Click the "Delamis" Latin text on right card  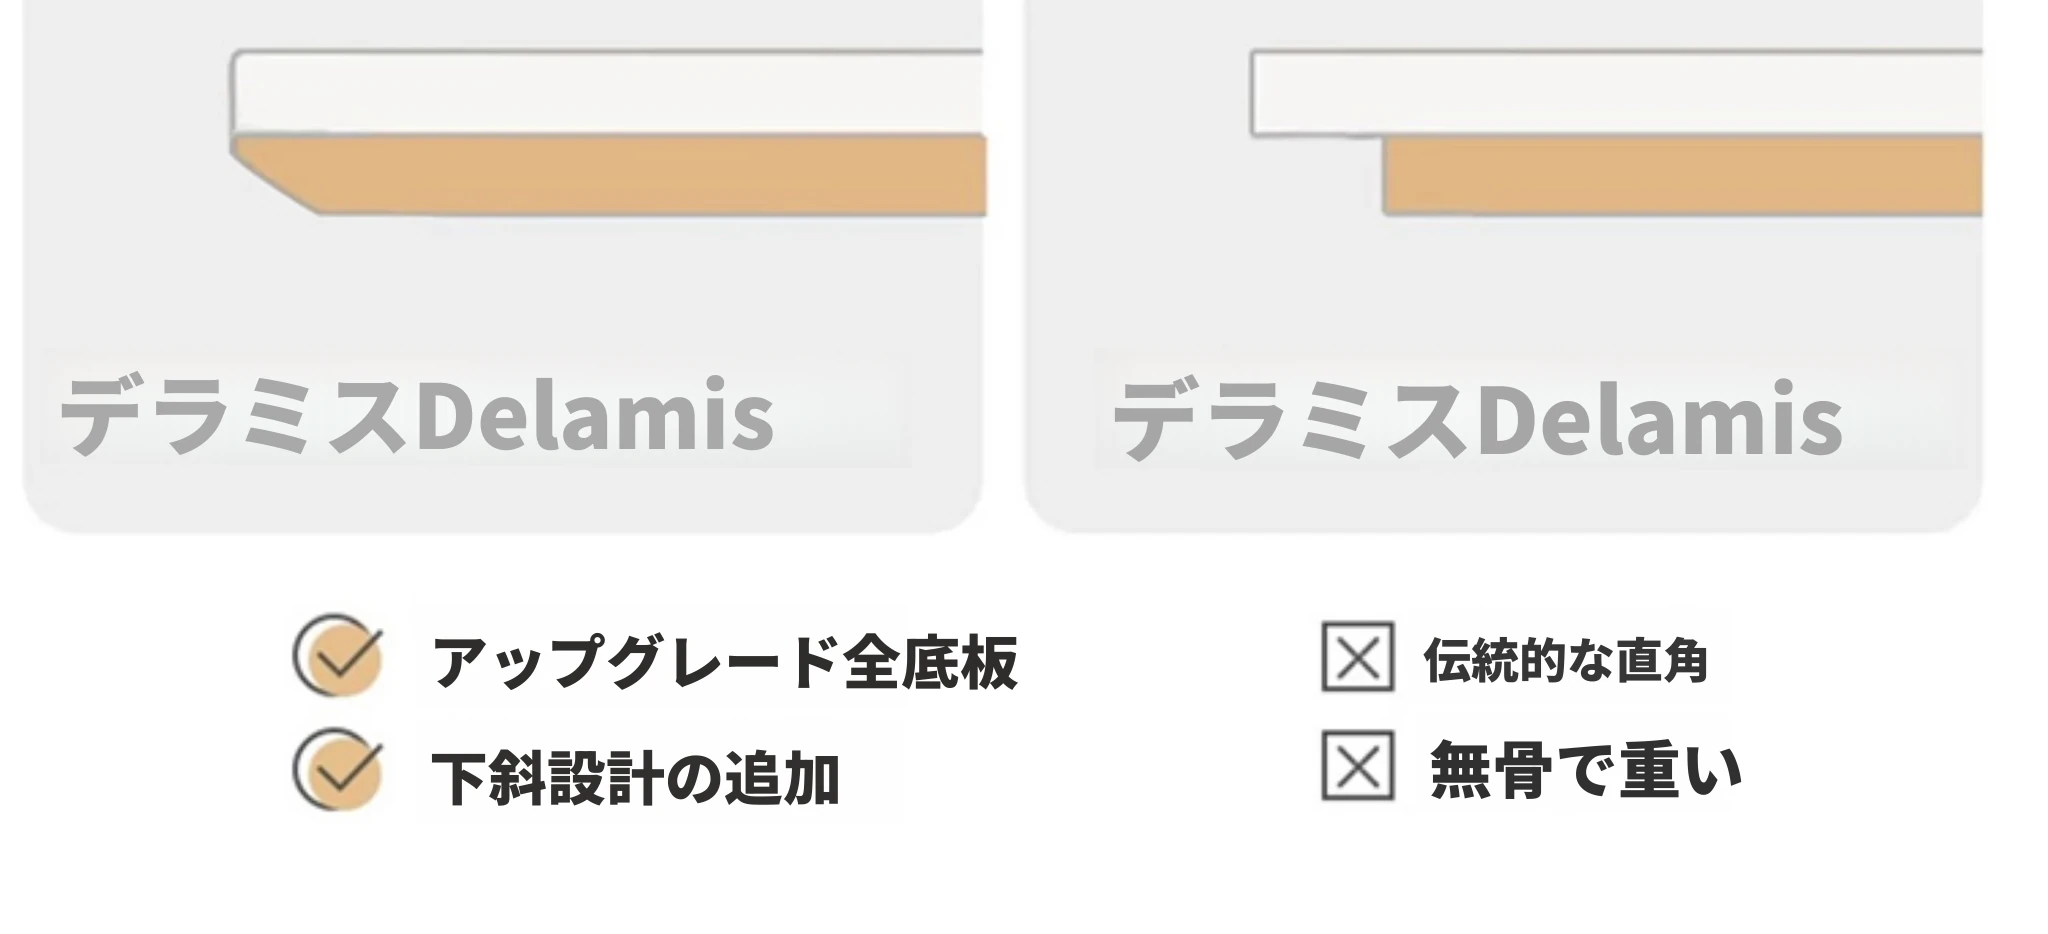(1660, 420)
